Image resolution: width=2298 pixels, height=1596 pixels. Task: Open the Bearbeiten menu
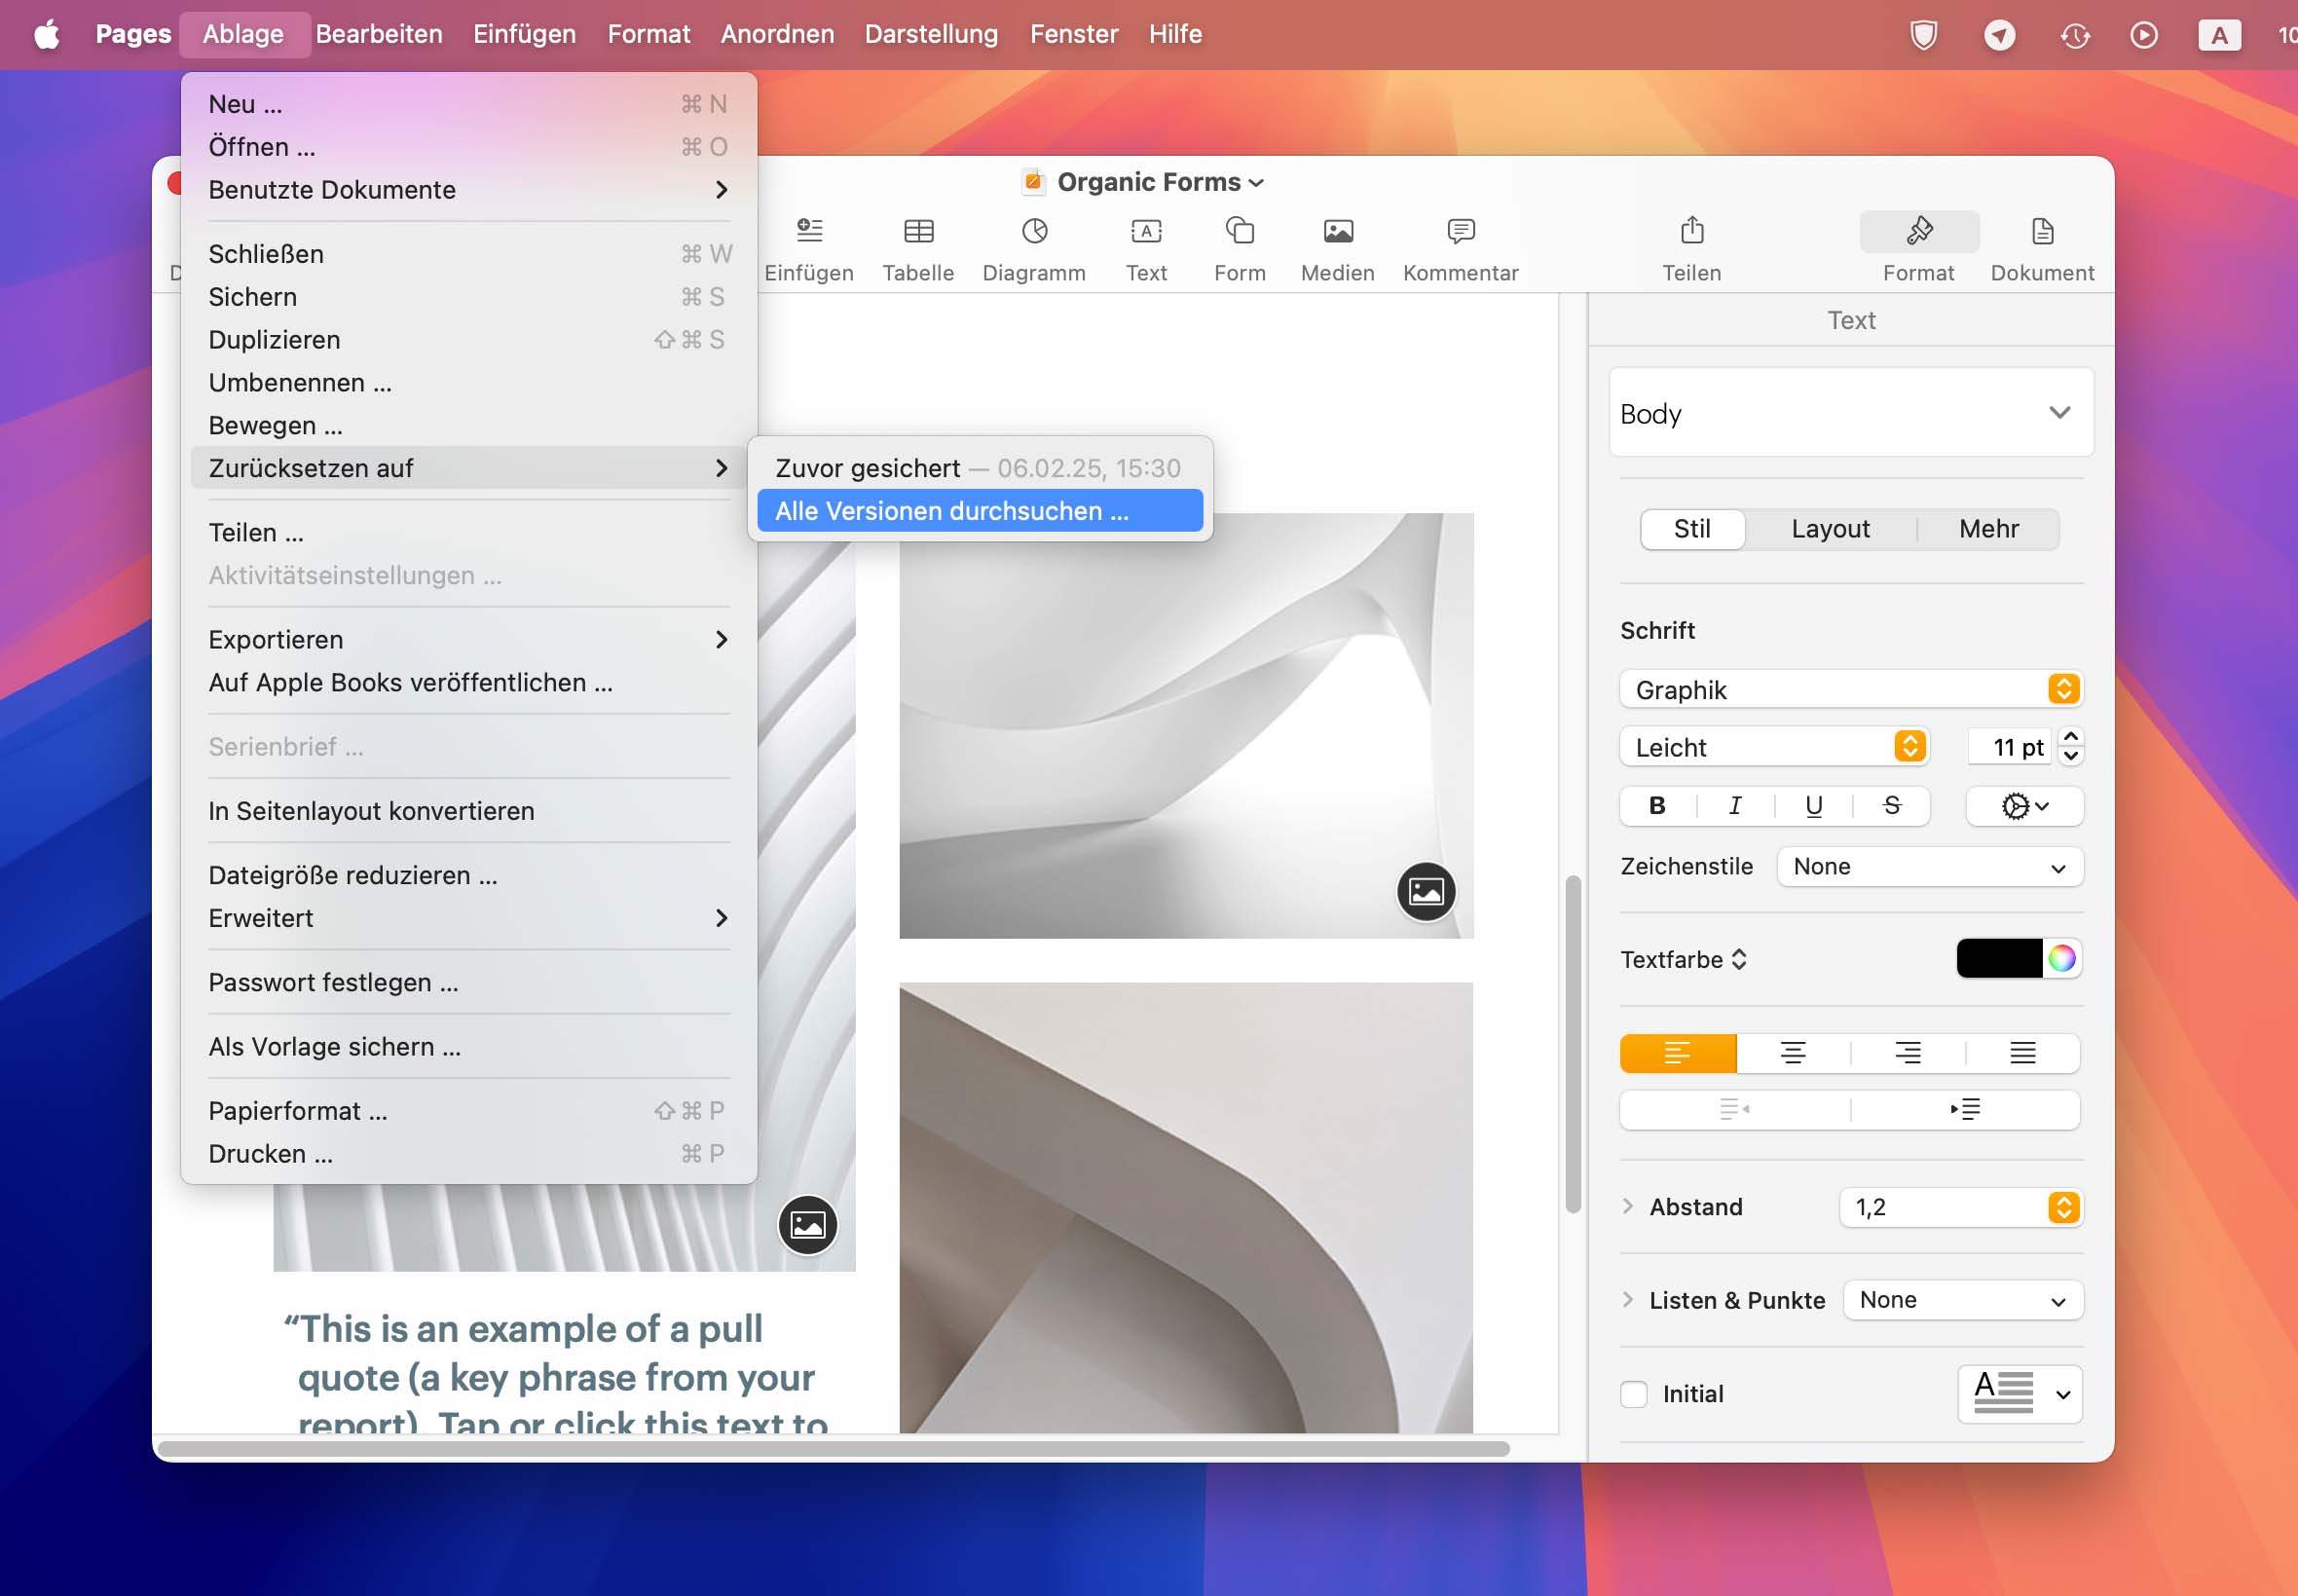click(x=378, y=34)
